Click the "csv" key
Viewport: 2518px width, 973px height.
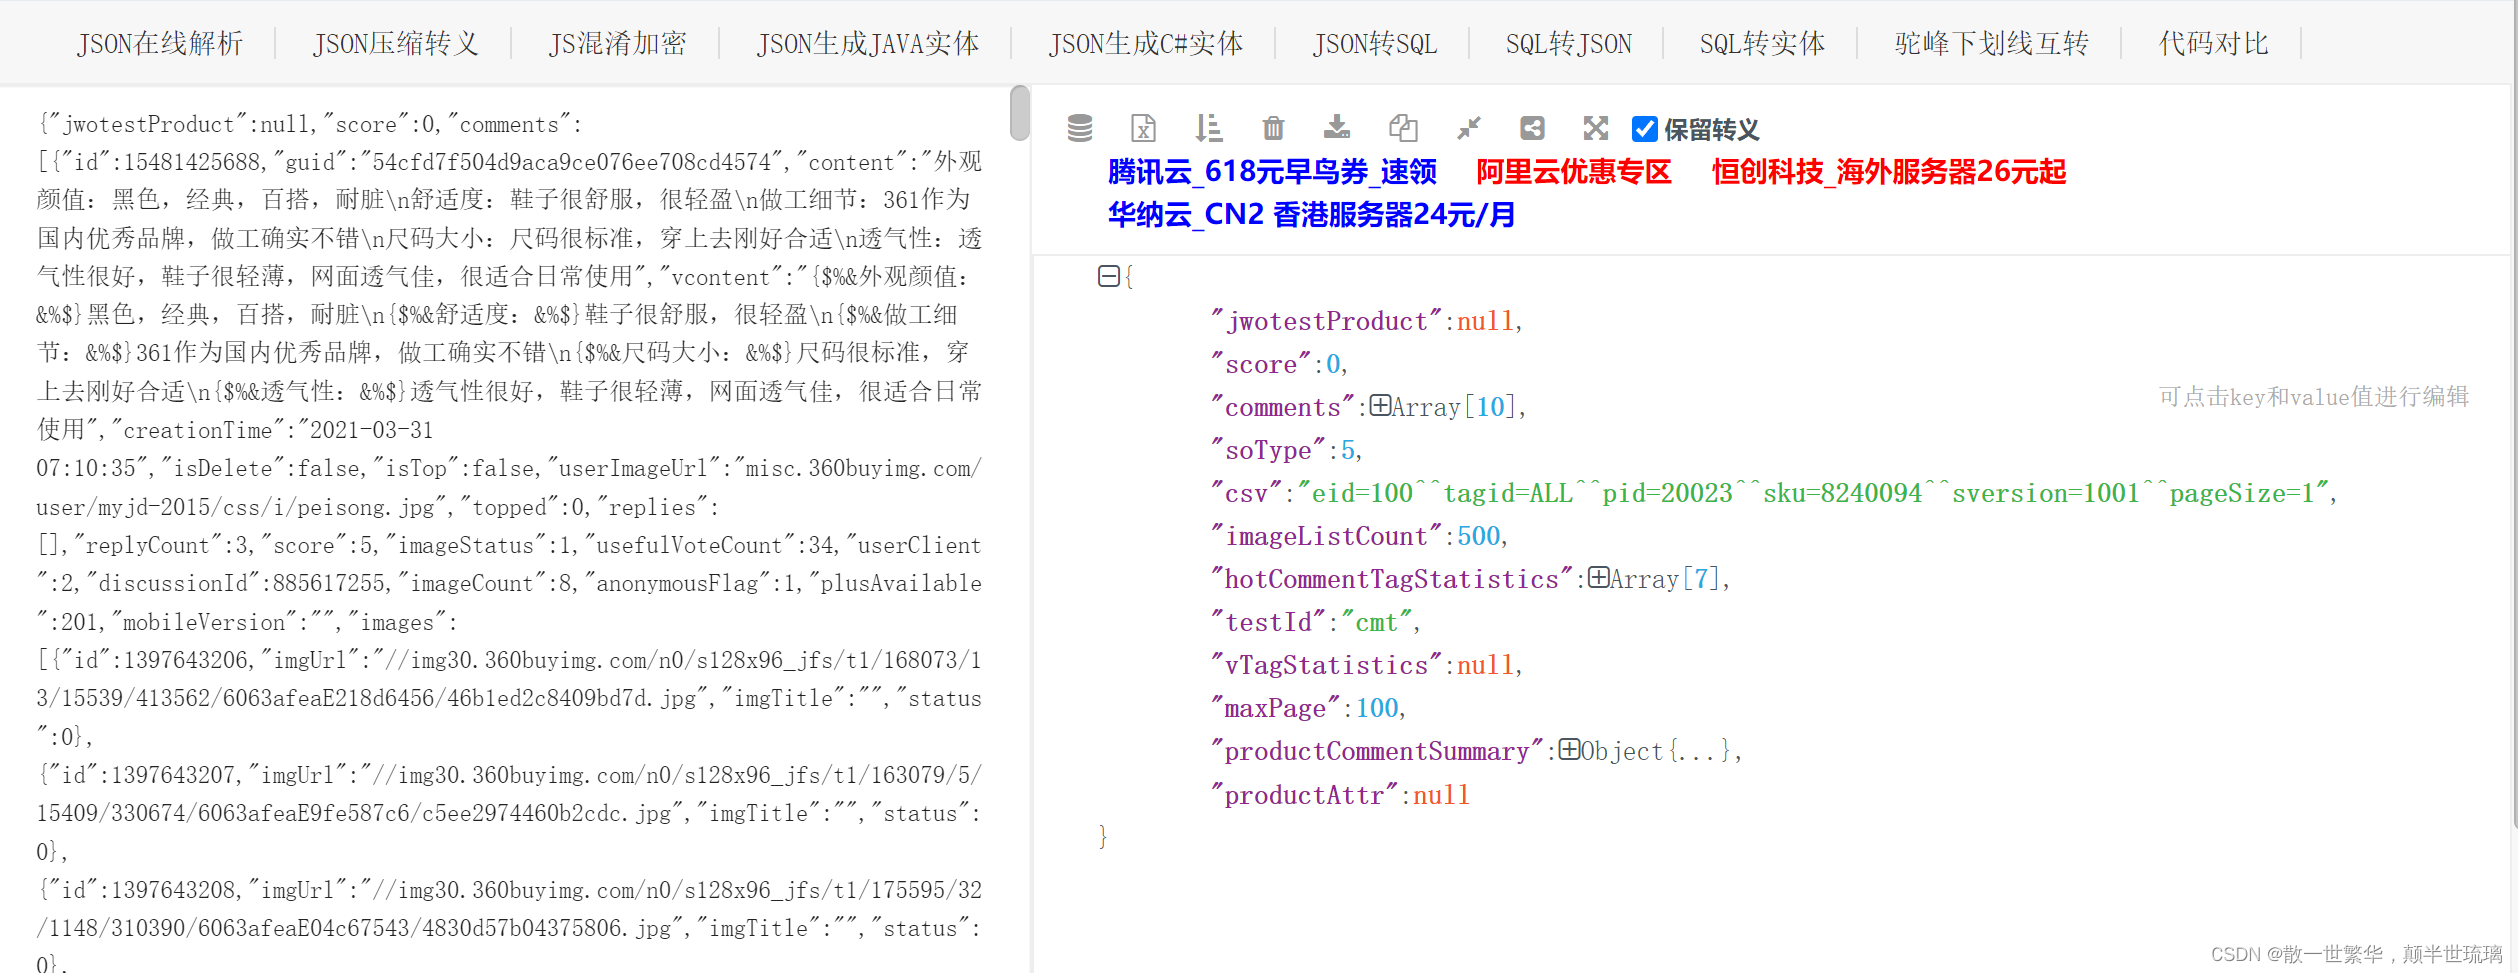tap(1247, 492)
